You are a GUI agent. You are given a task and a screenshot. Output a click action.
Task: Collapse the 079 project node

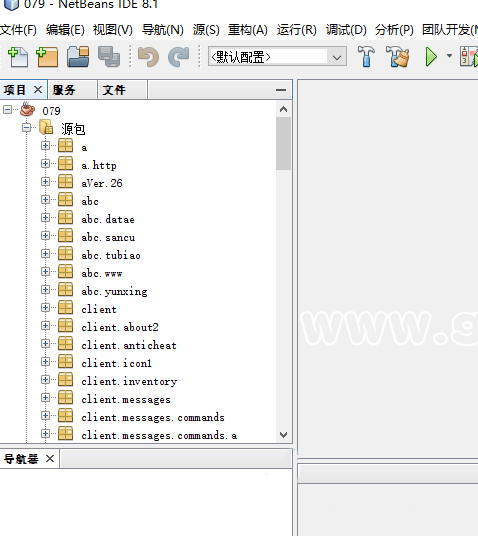pos(7,110)
